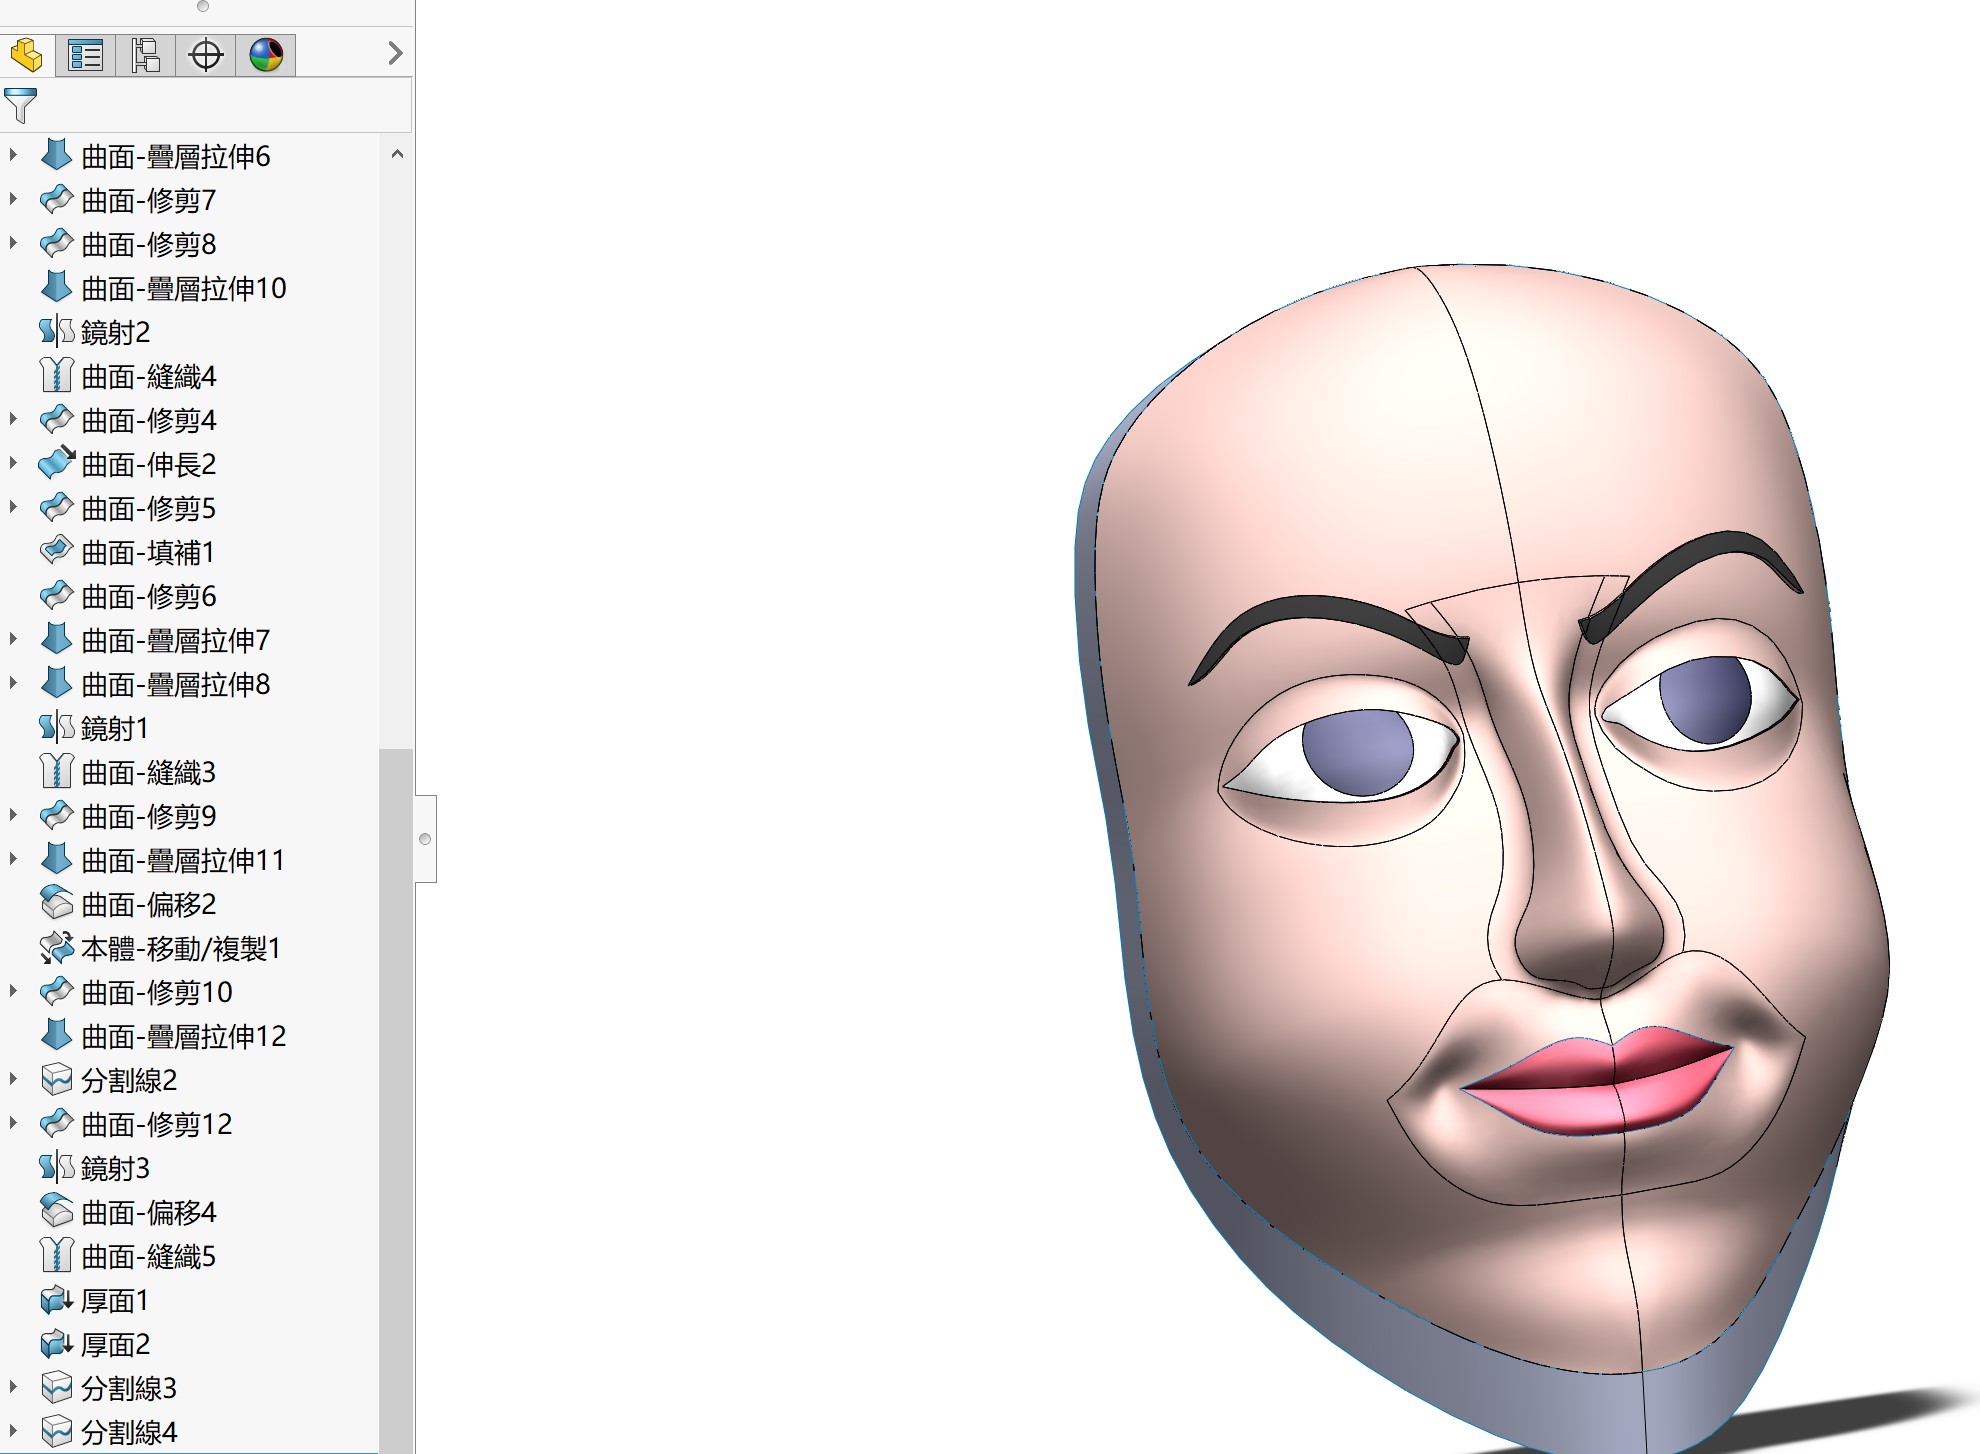Expand the 分割線2 tree node

click(x=13, y=1079)
